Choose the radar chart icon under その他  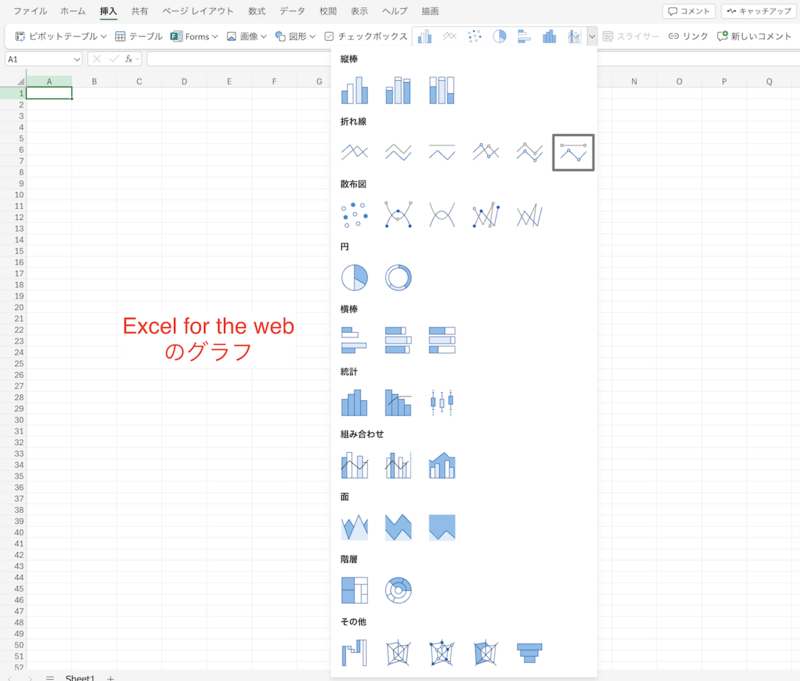[398, 652]
